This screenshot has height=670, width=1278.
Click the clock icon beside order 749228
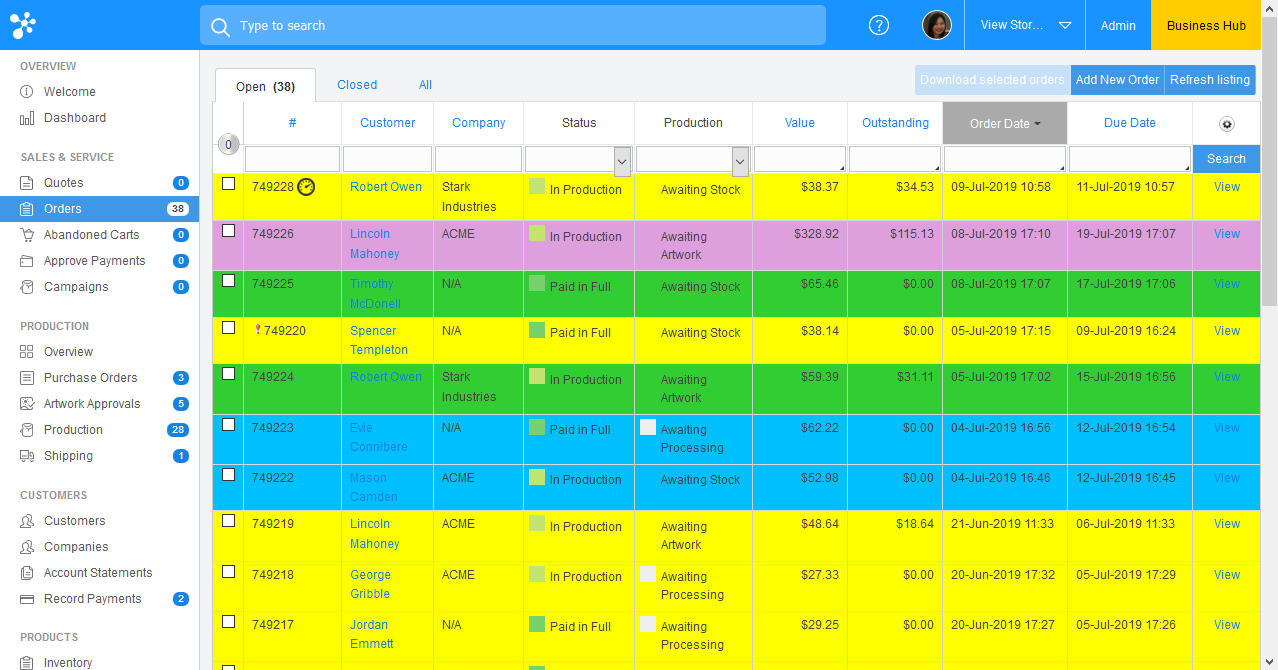click(x=306, y=187)
